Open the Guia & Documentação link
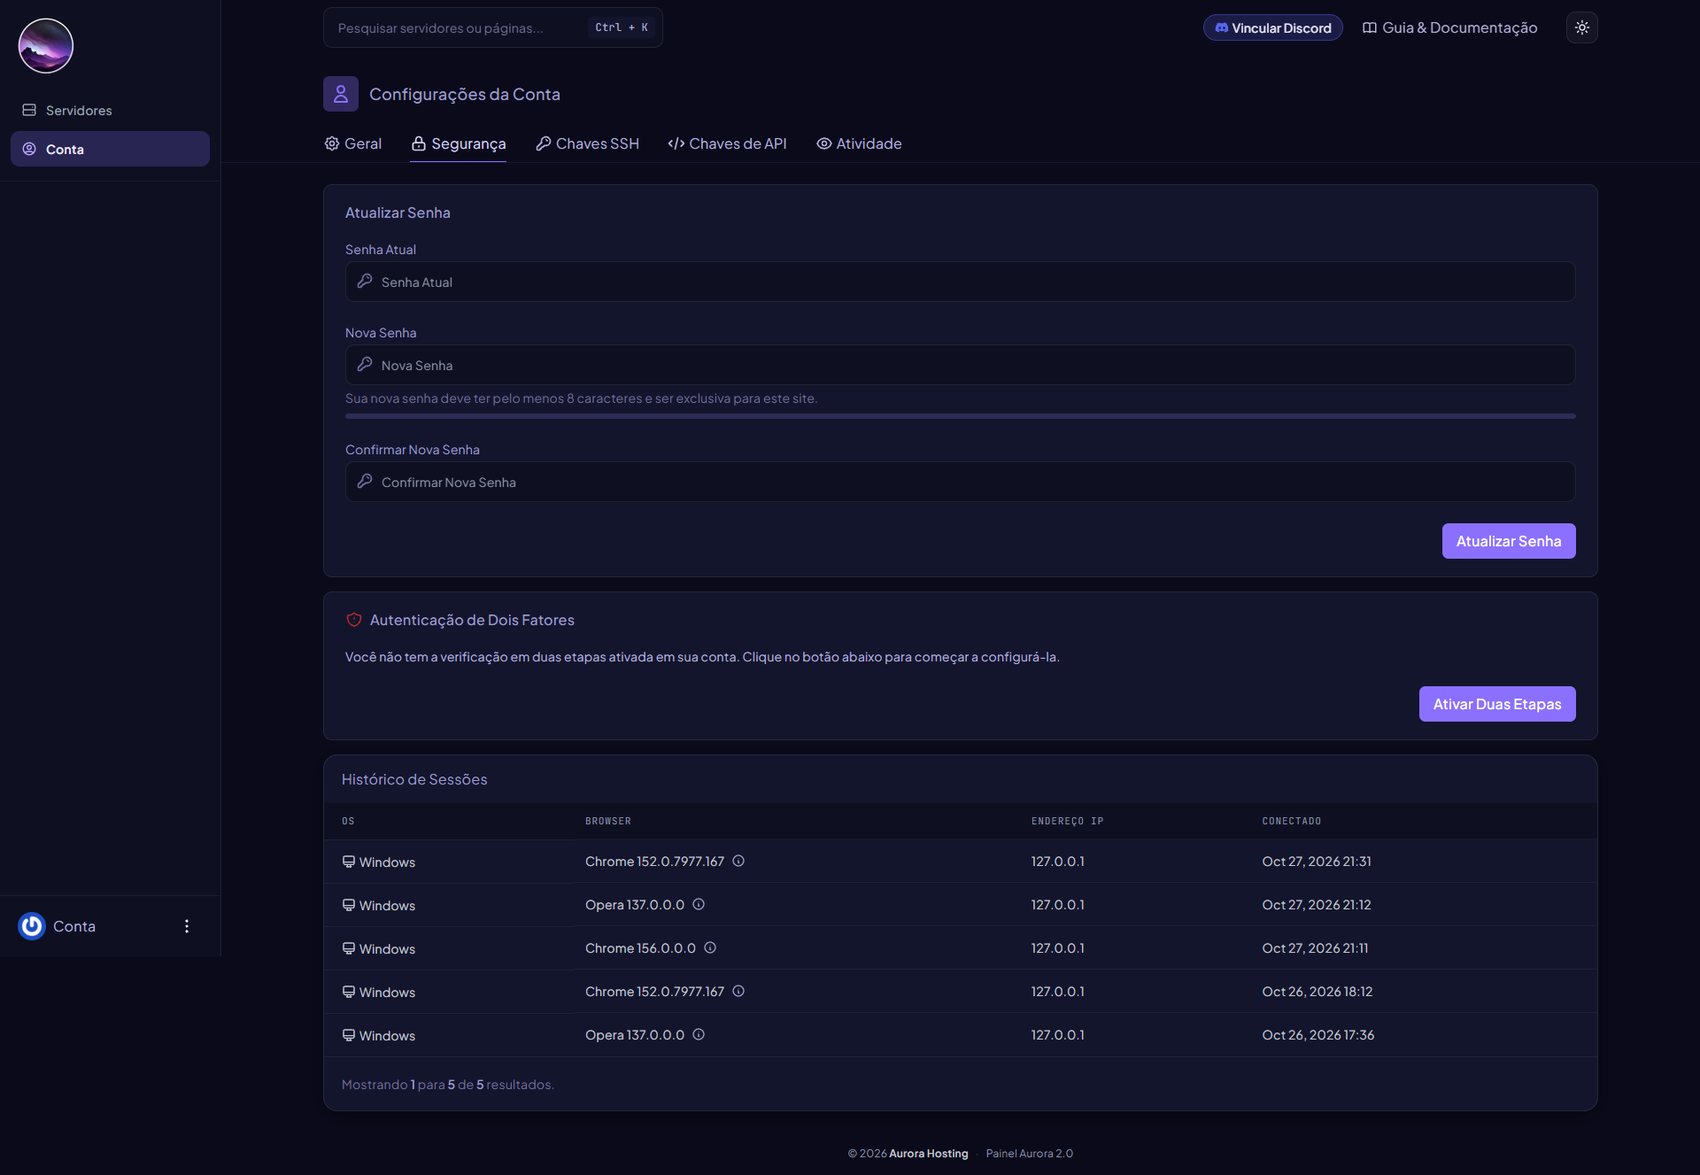 pos(1449,28)
